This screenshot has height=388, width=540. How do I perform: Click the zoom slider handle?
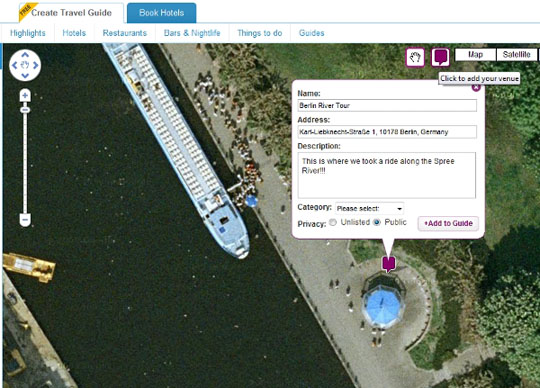(x=25, y=110)
